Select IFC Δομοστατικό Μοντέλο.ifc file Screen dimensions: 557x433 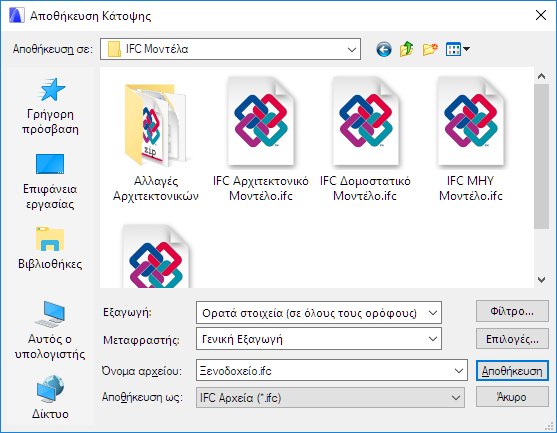[365, 140]
